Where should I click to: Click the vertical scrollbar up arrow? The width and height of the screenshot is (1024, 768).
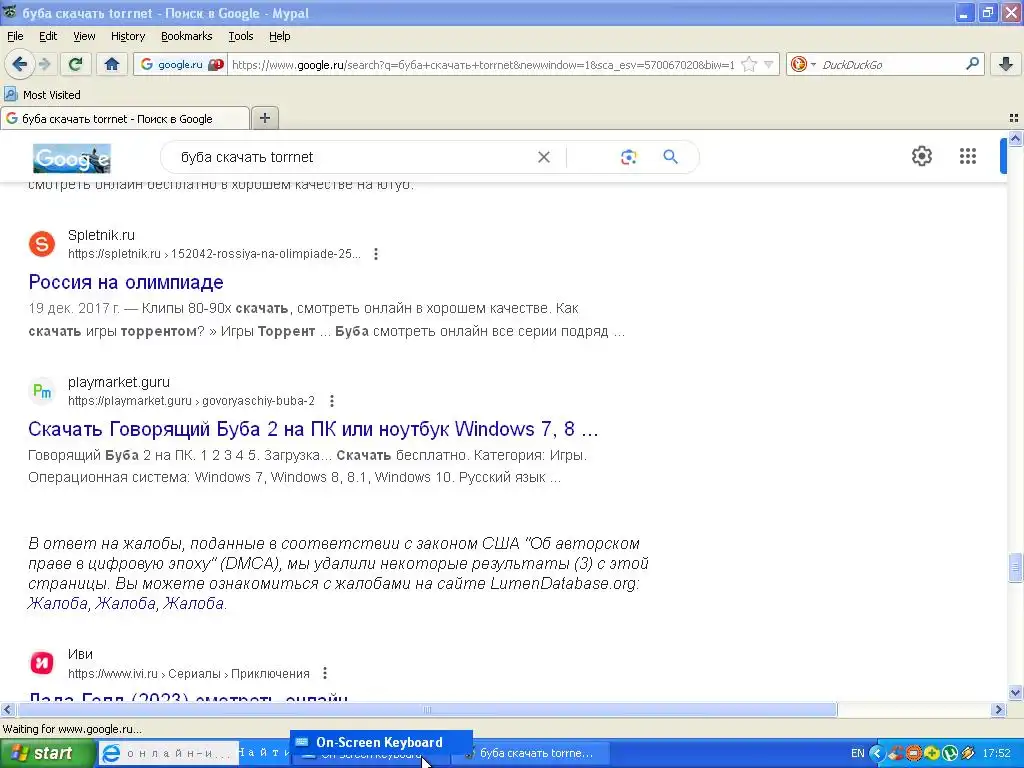1015,138
